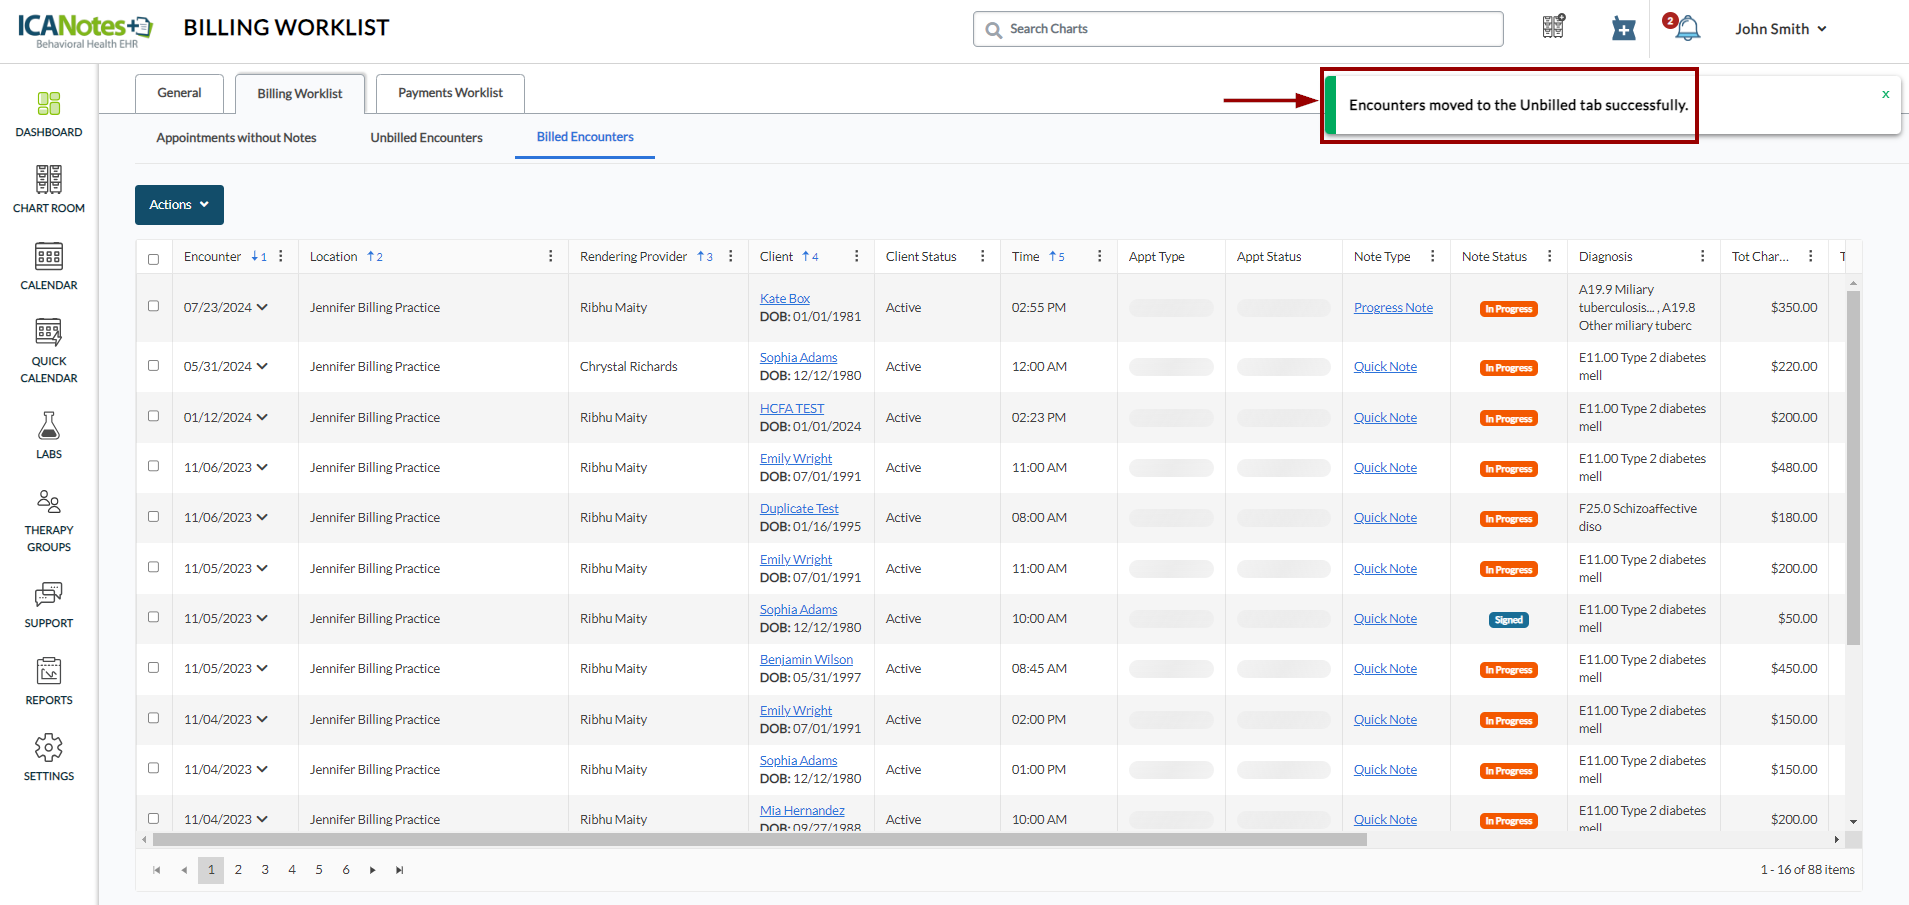Open the Actions dropdown
The height and width of the screenshot is (905, 1909).
[x=179, y=205]
